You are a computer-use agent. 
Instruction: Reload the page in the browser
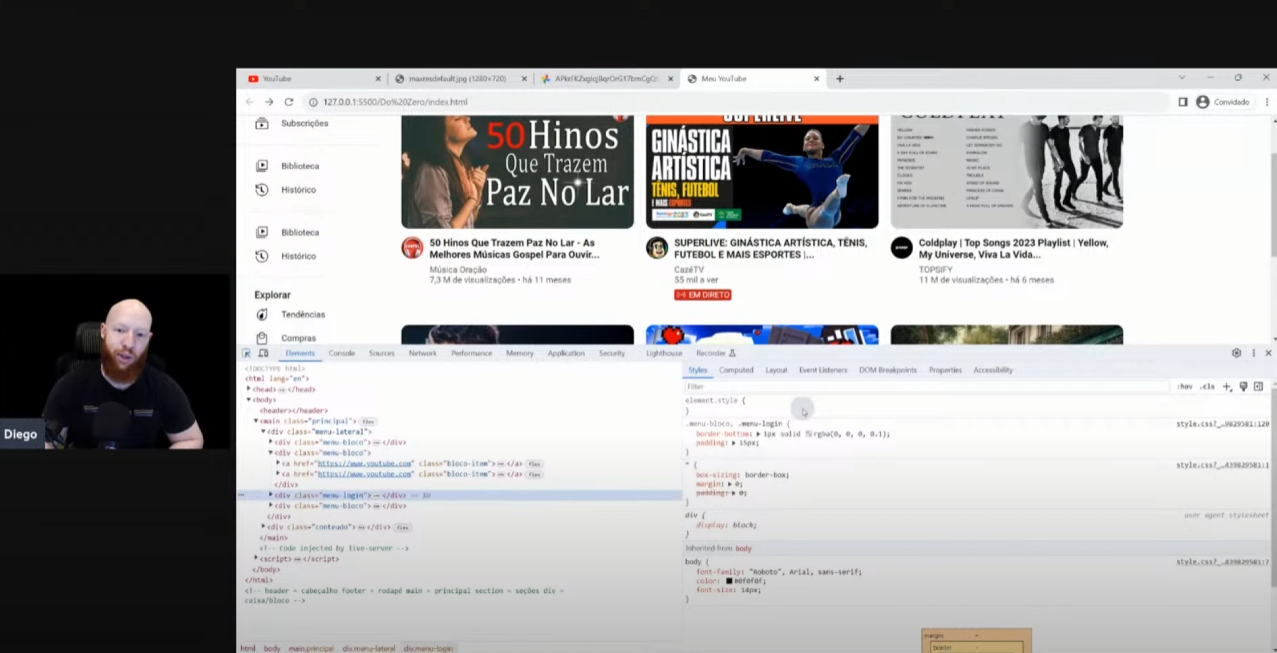tap(289, 102)
